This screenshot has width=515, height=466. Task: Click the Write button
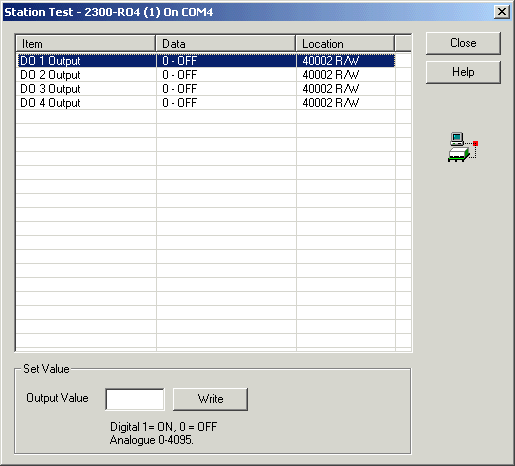(x=210, y=399)
